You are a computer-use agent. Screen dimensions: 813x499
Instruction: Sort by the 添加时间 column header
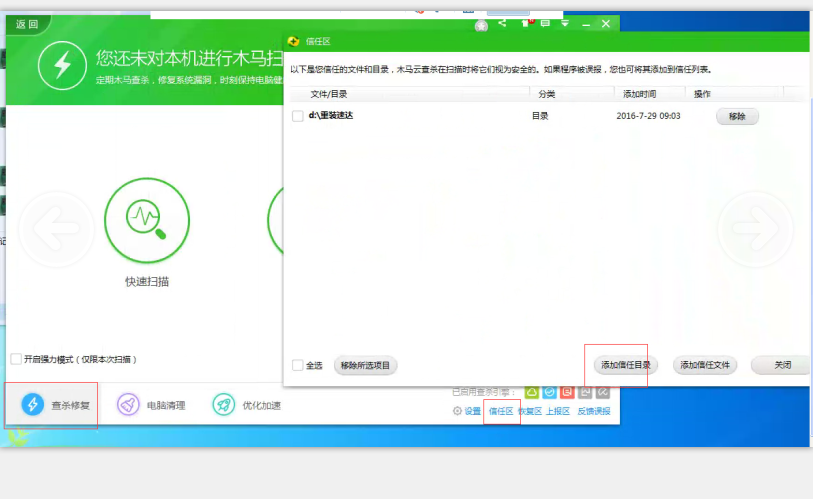click(x=639, y=93)
